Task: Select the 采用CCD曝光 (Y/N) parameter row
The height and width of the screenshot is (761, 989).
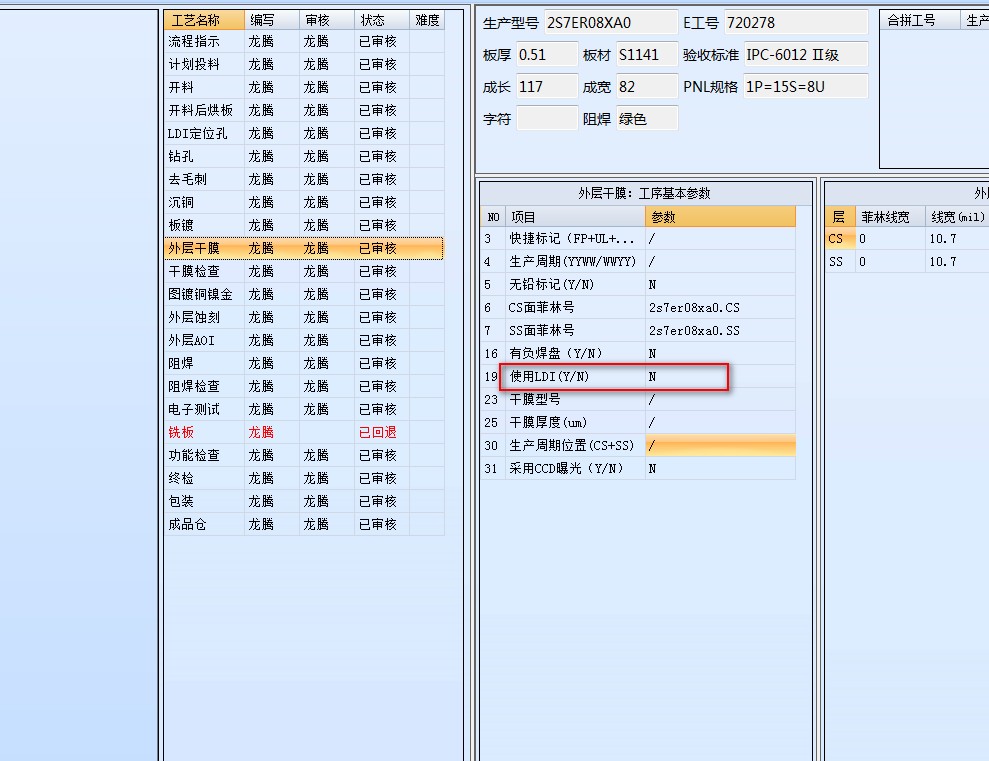Action: [x=638, y=468]
